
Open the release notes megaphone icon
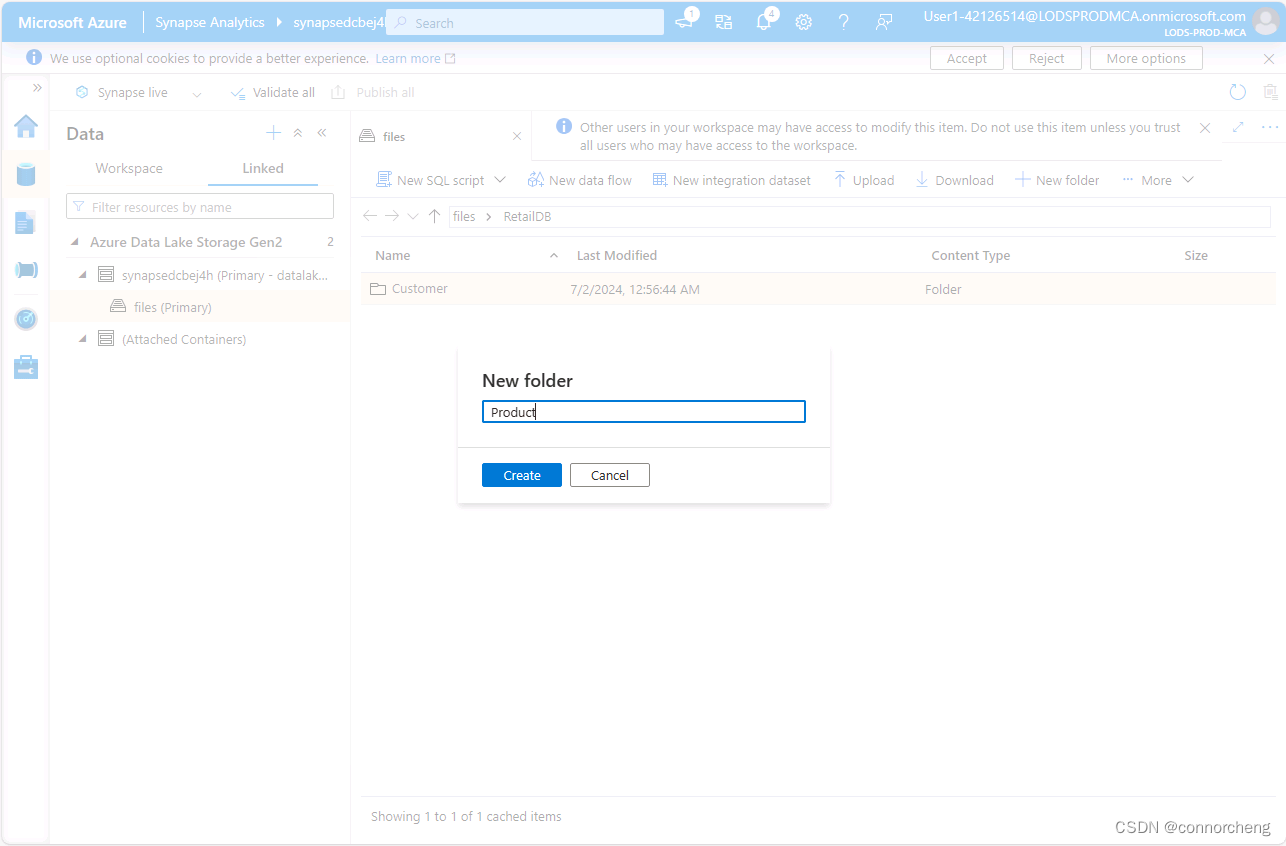(684, 21)
